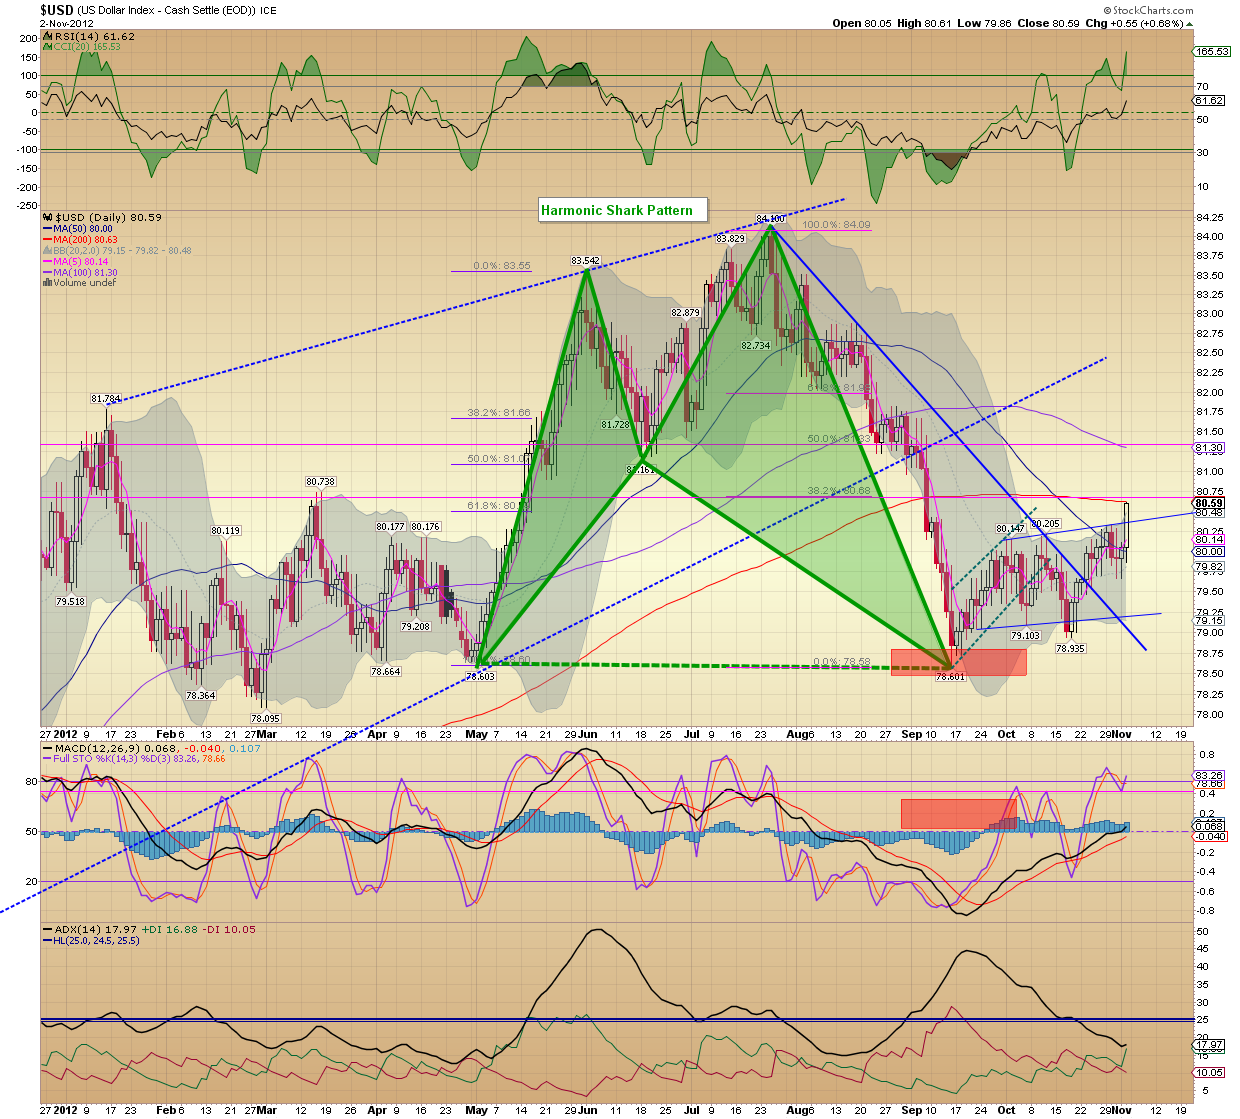
Task: Select the High 80.61 value in header
Action: [924, 23]
